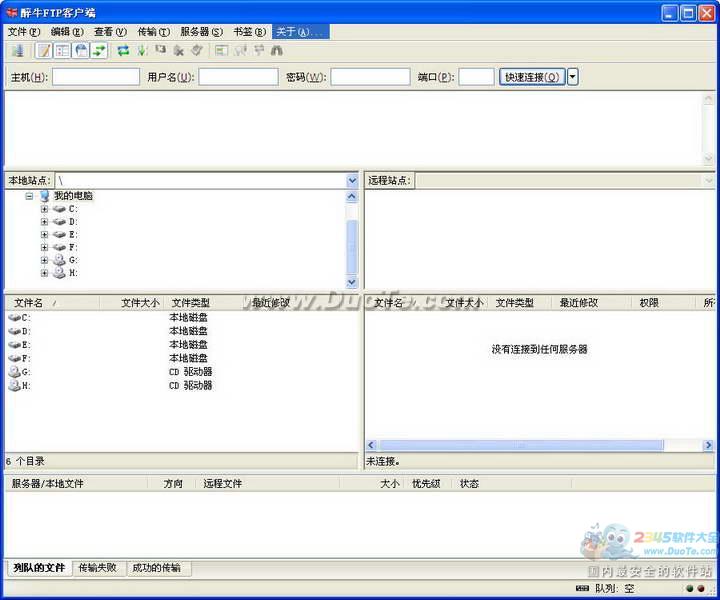Screen dimensions: 720x600
Task: Select the 我的电脑 label in local tree
Action: point(73,196)
